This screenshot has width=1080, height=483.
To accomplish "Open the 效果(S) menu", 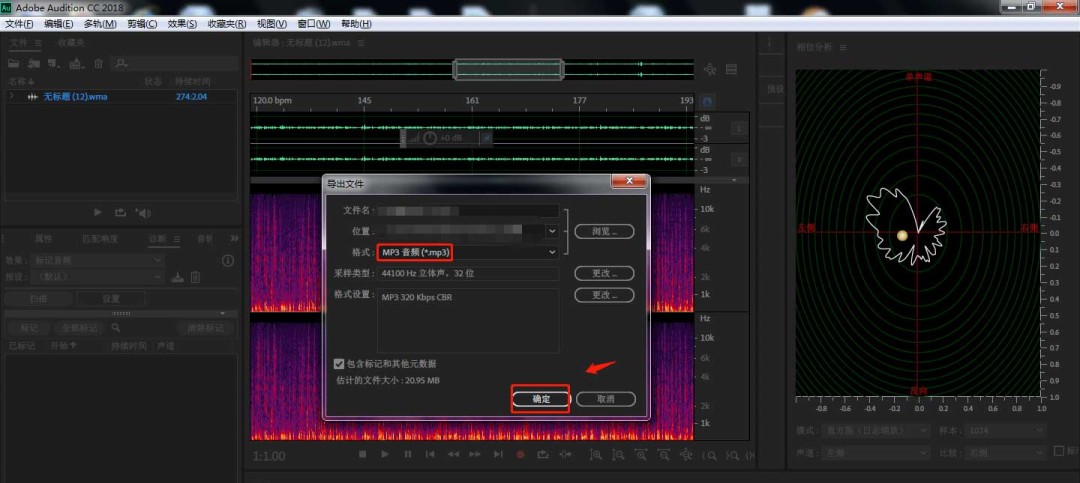I will tap(182, 23).
